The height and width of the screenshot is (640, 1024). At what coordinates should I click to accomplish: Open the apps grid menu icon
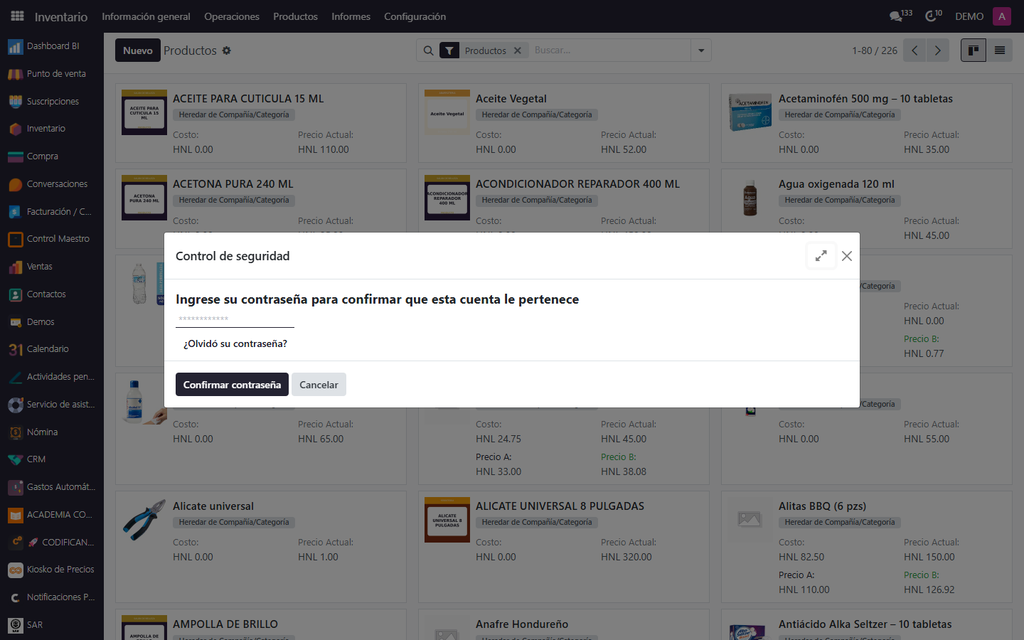pos(17,16)
